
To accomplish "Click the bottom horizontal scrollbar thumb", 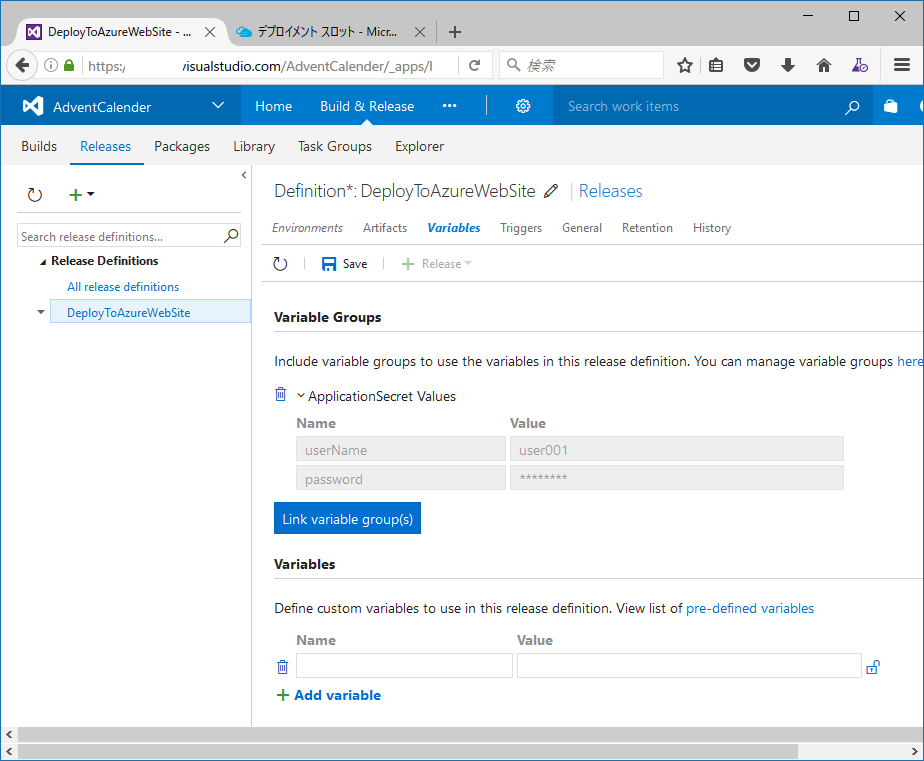I will (x=408, y=751).
